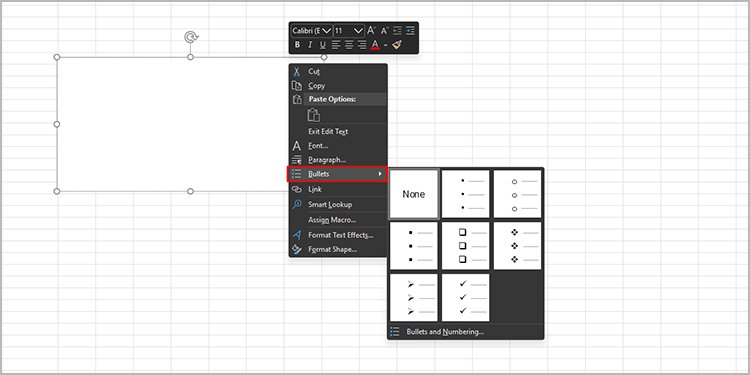Open Format Text Effects...
Screen dimensions: 750x375
338,235
